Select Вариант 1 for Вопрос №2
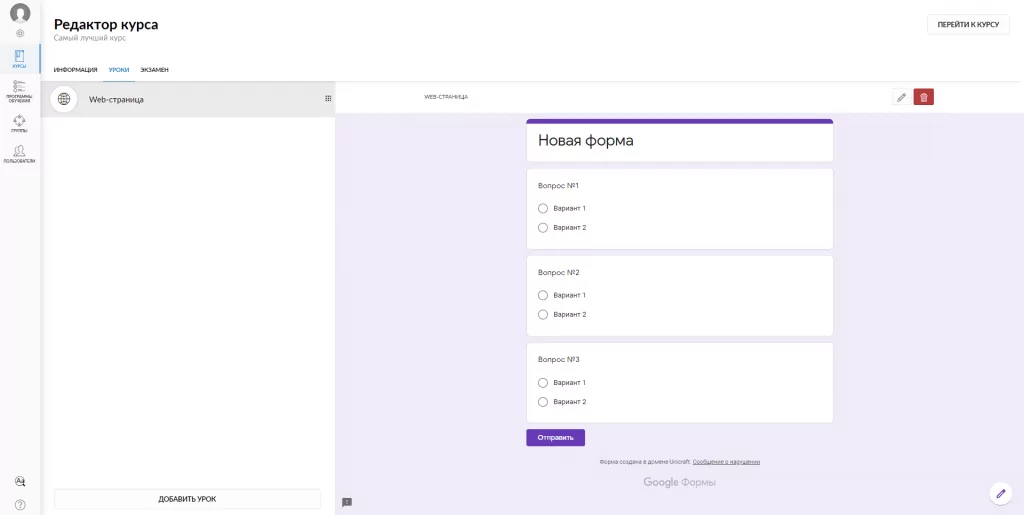1024x515 pixels. [543, 295]
